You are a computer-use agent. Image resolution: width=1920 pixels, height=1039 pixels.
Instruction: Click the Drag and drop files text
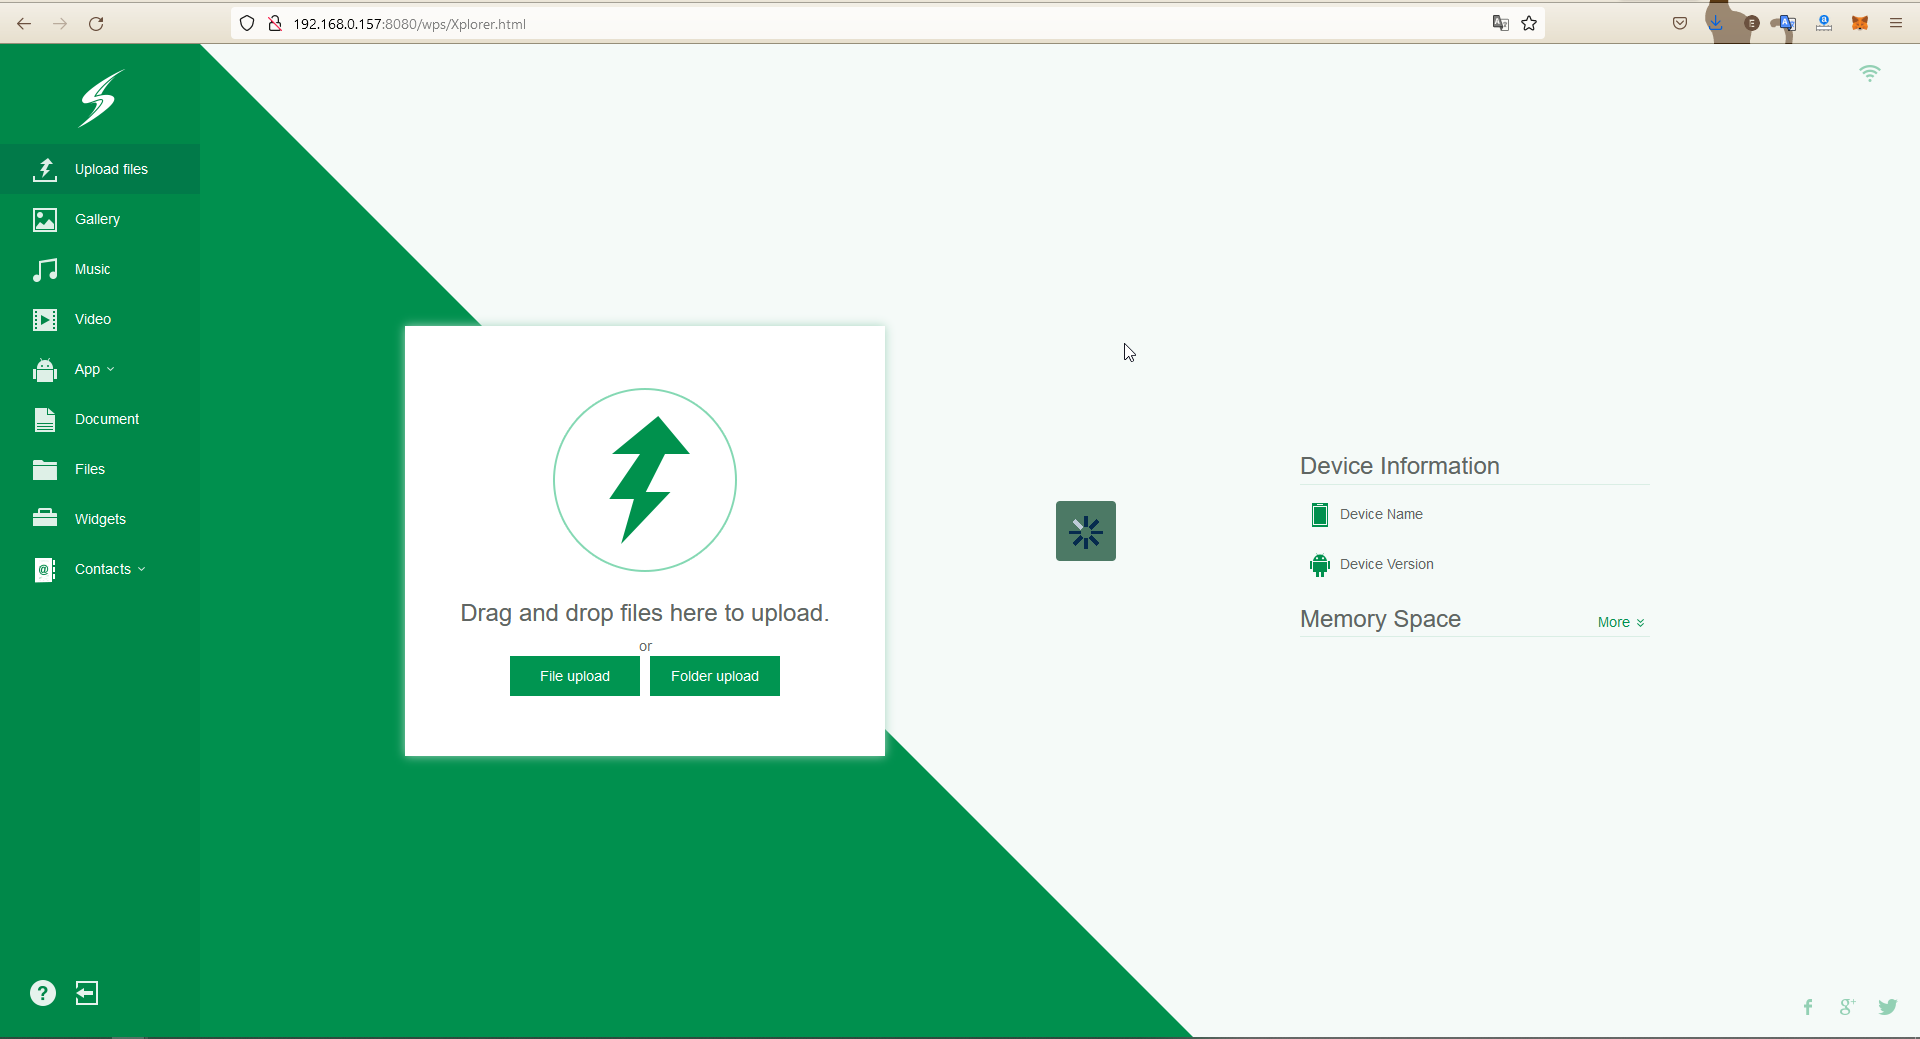pyautogui.click(x=645, y=613)
